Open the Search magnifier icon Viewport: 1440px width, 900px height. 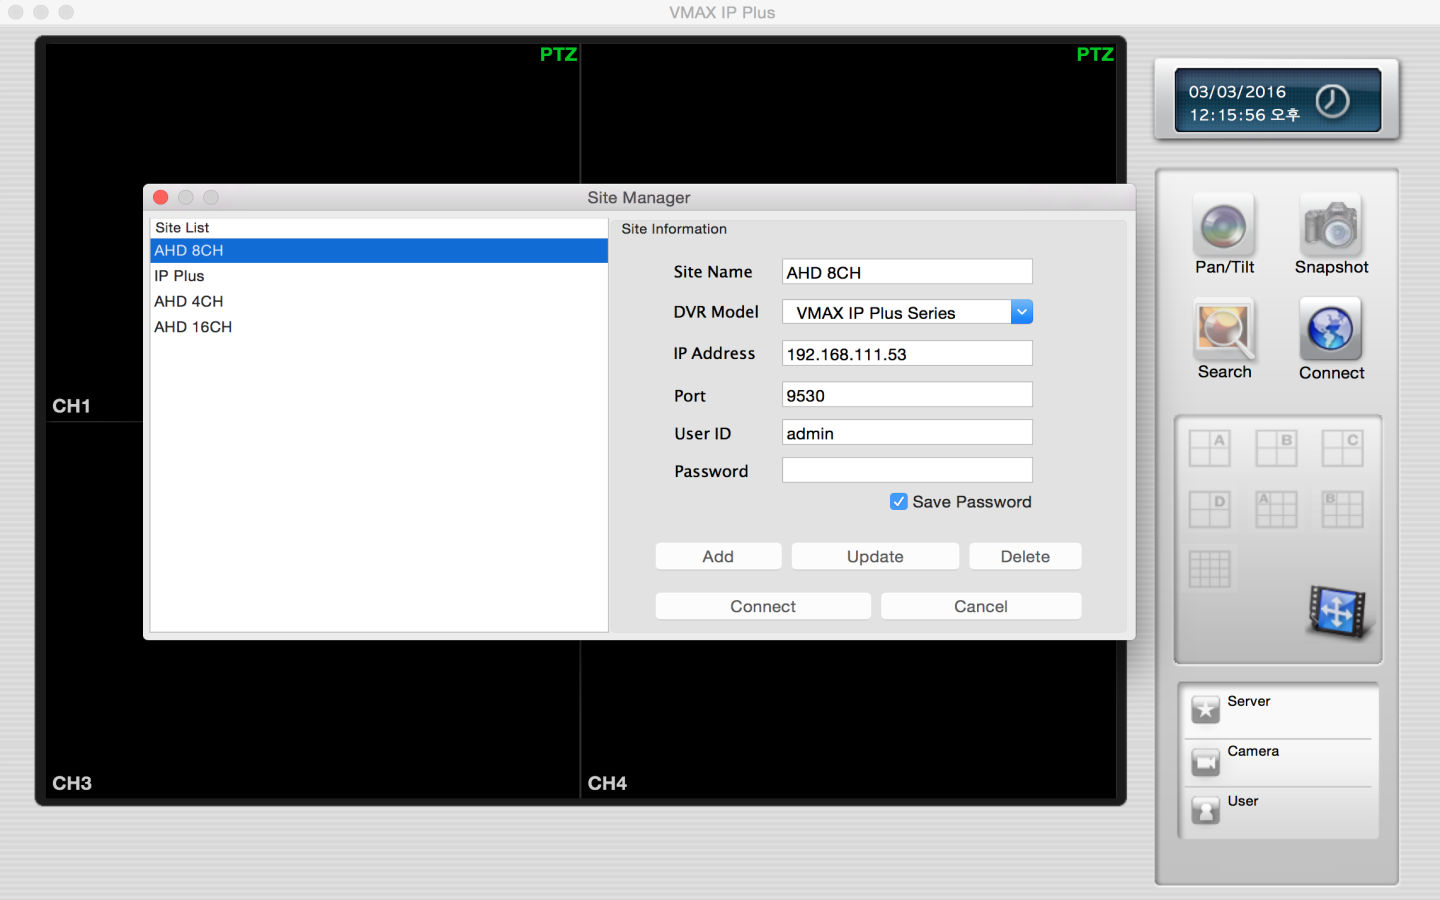tap(1224, 330)
